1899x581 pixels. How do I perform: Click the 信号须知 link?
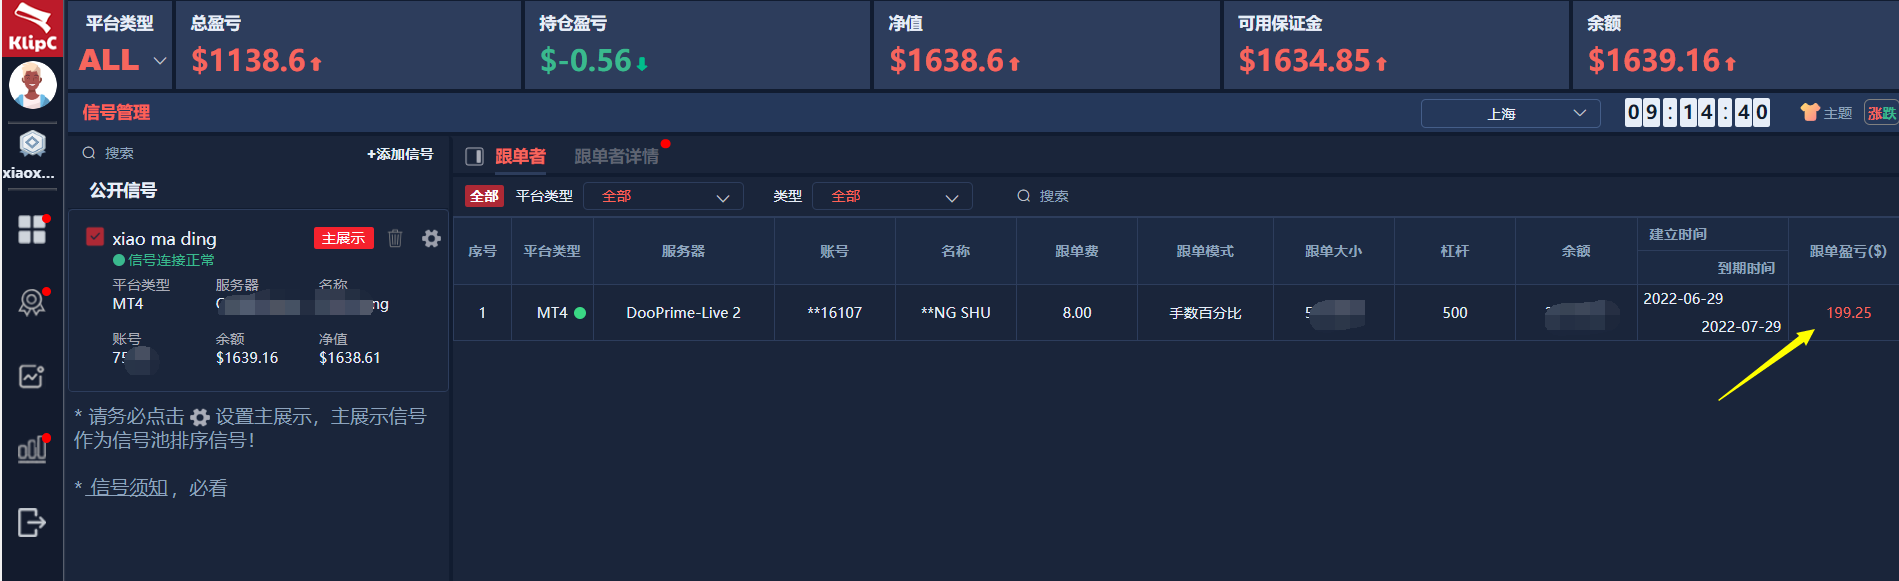click(128, 487)
